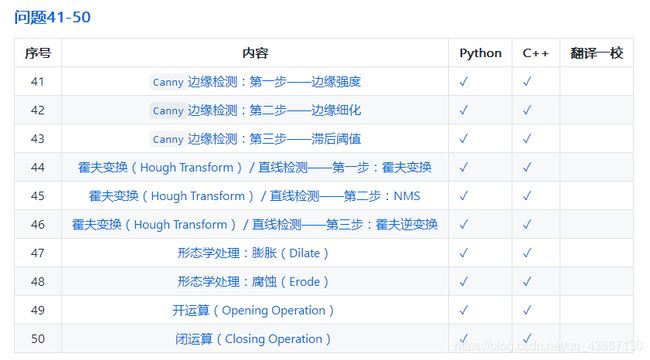
Task: Click the C++ checkmark for question 46
Action: 527,224
